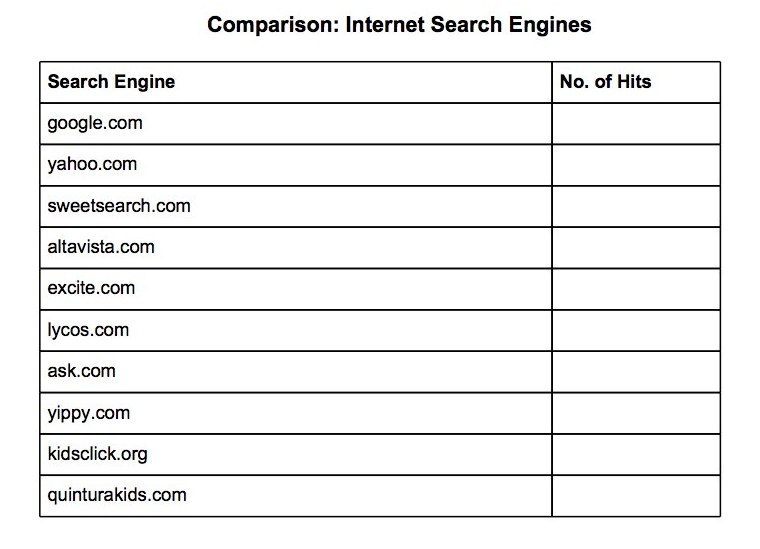This screenshot has height=549, width=760.
Task: Select the kidsclick.org text
Action: pos(97,454)
